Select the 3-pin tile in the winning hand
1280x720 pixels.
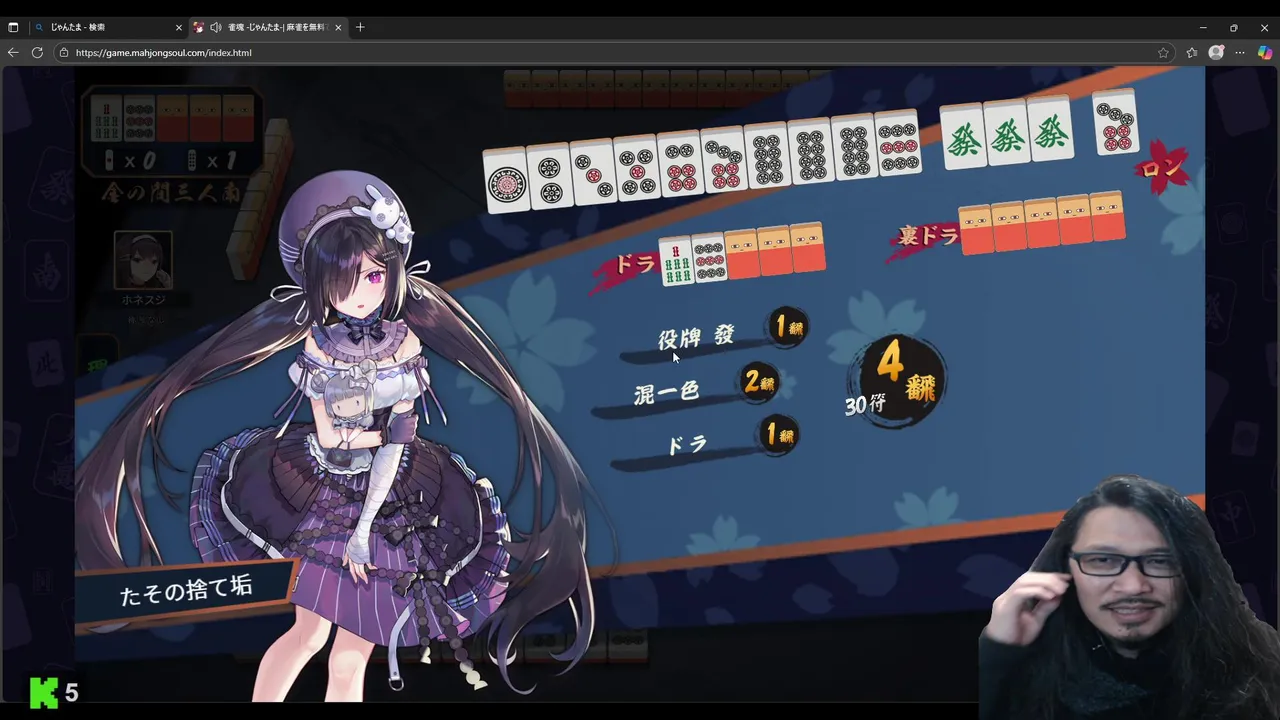click(x=593, y=171)
